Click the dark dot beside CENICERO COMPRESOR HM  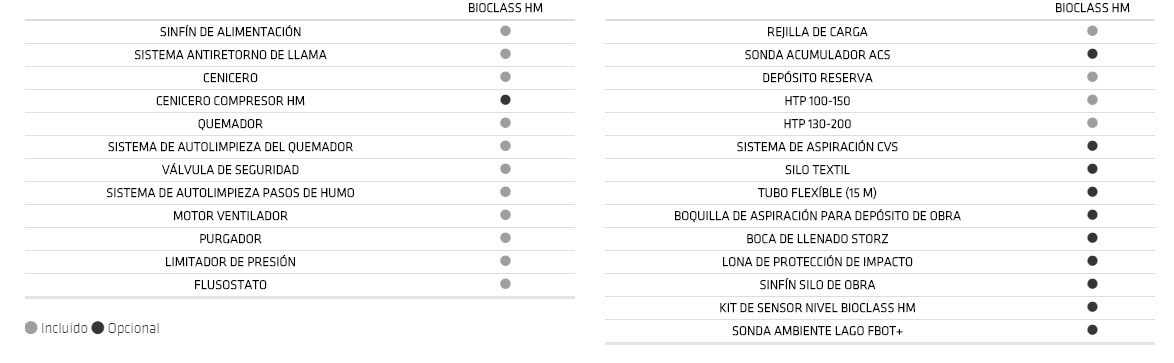click(505, 100)
